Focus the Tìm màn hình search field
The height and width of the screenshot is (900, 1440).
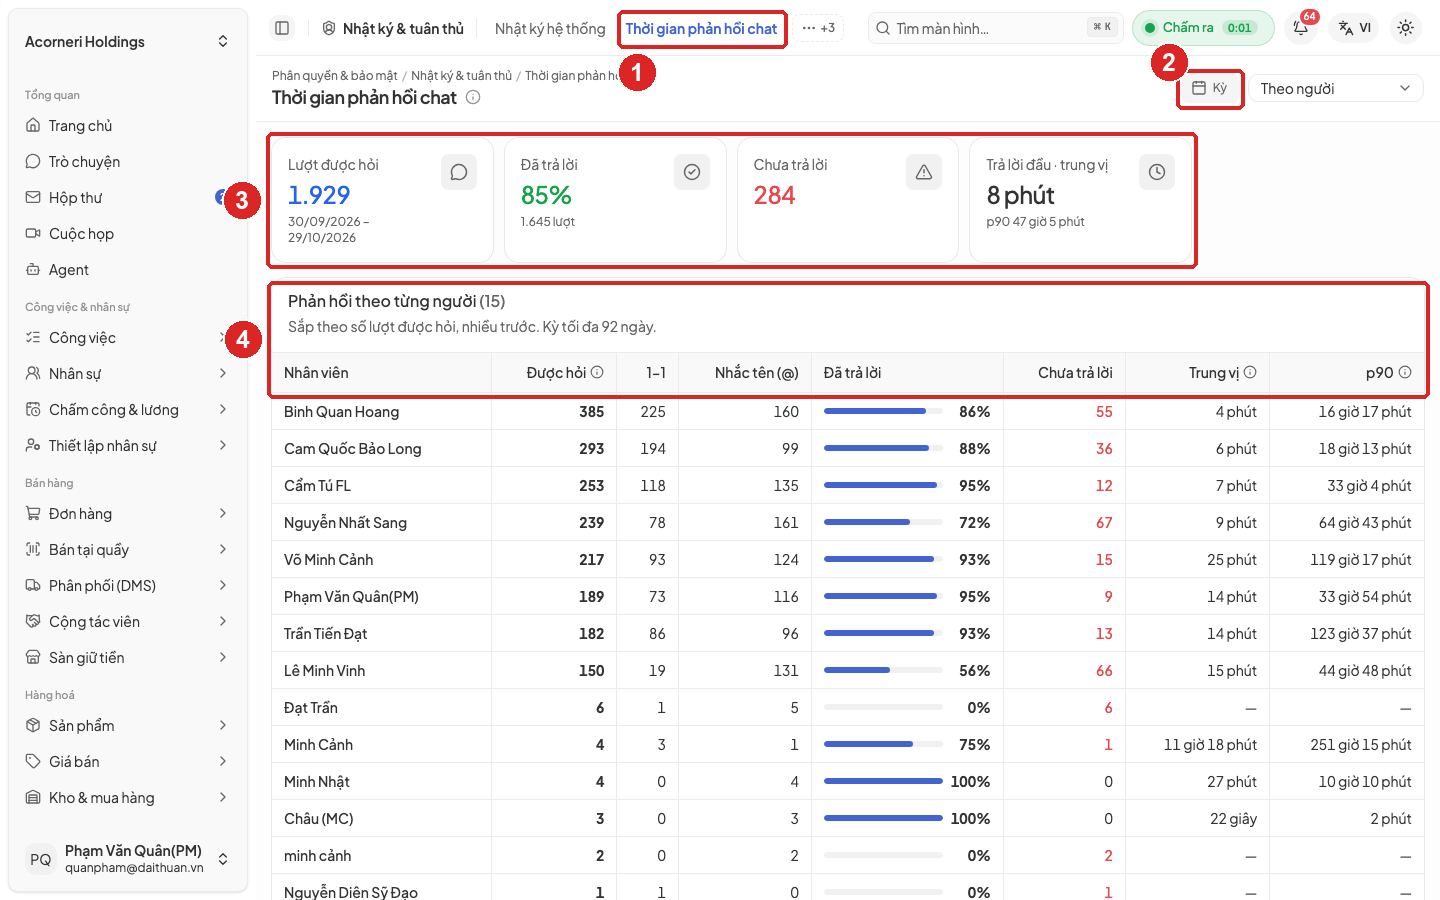point(996,28)
